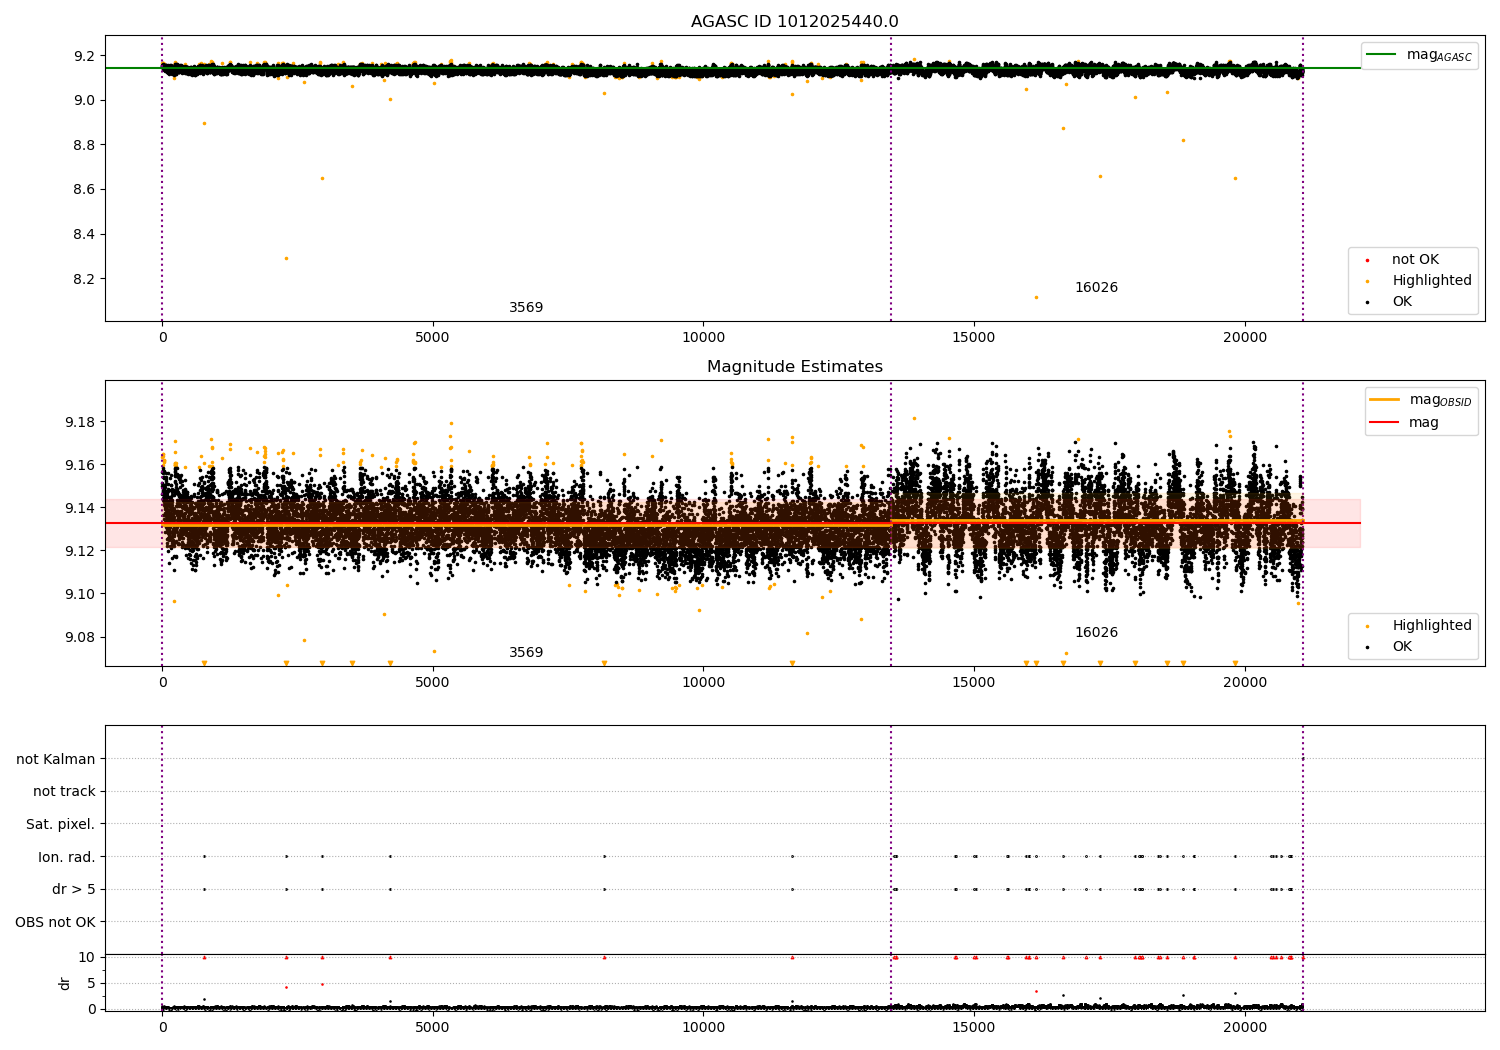Image resolution: width=1500 pixels, height=1050 pixels.
Task: Select green mag AGASC line sample in legend
Action: click(x=1382, y=55)
